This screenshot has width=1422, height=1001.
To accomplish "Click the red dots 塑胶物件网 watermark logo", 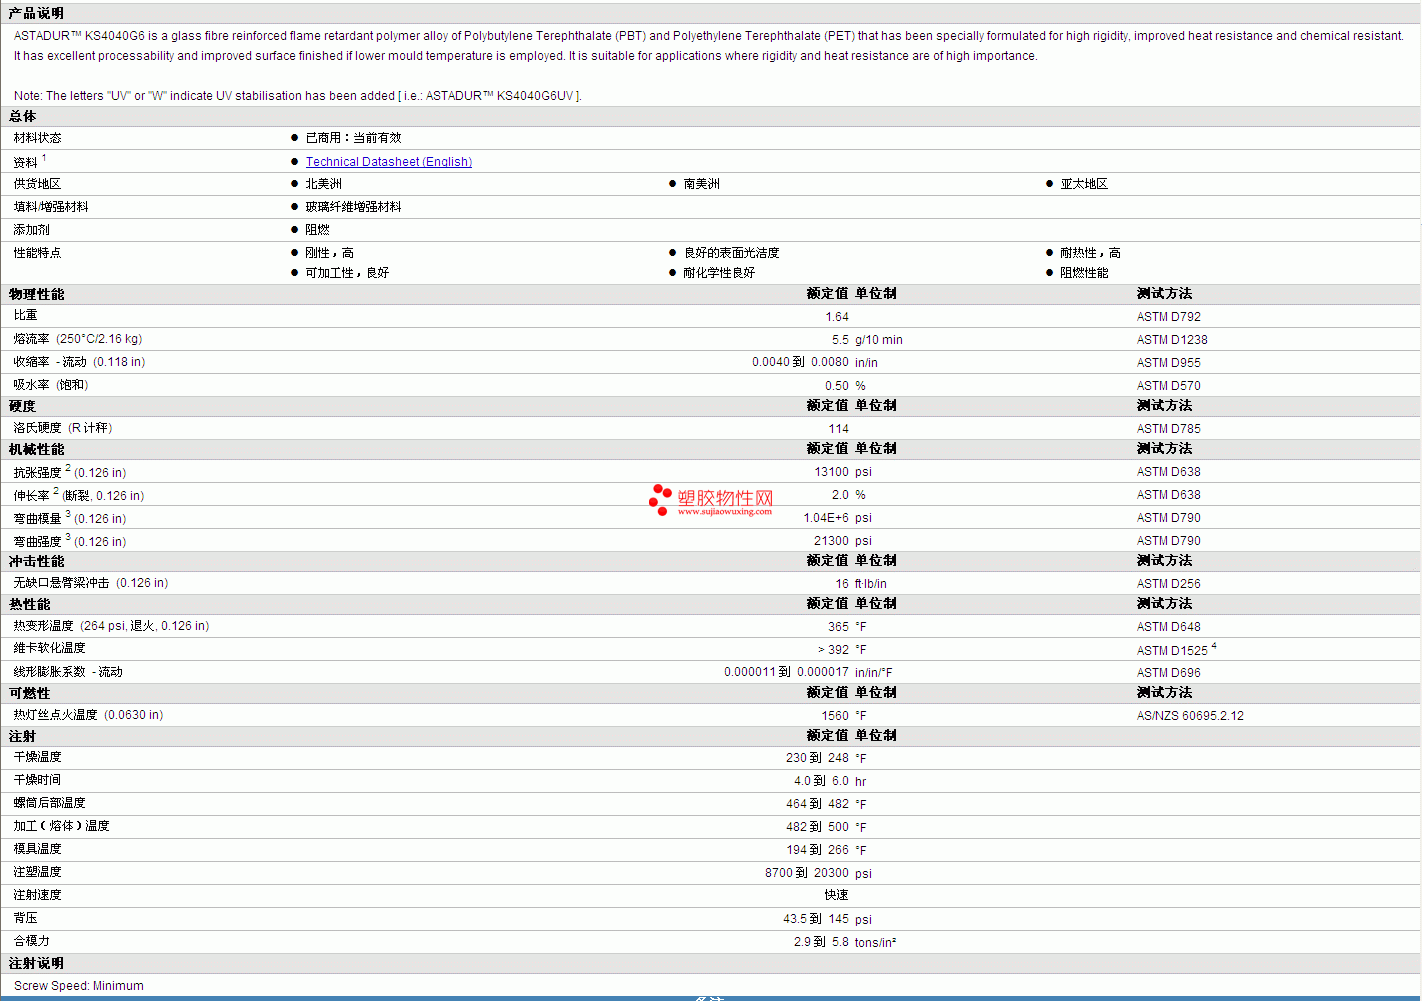I will [661, 499].
